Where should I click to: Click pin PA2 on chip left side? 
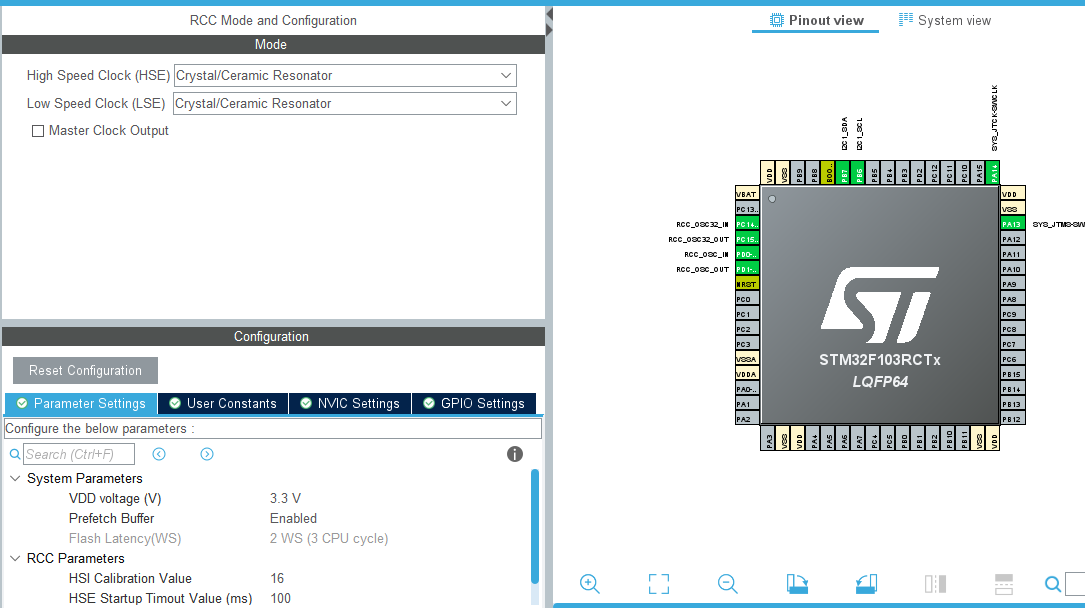[x=747, y=419]
